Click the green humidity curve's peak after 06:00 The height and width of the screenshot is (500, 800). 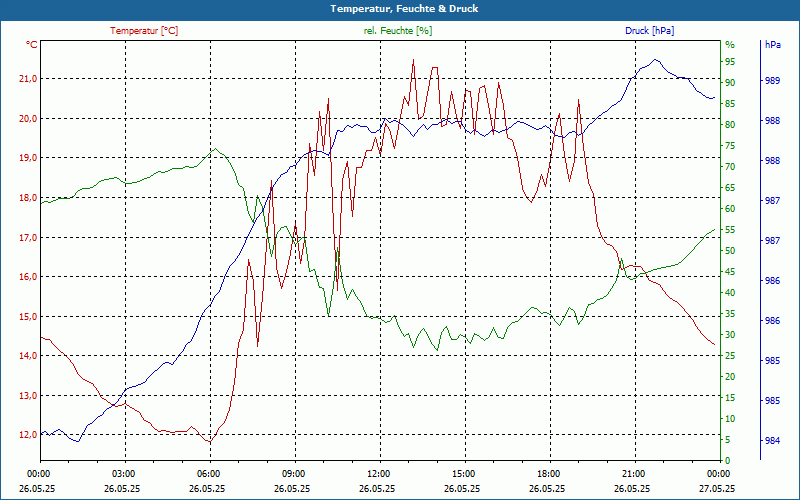click(x=215, y=148)
